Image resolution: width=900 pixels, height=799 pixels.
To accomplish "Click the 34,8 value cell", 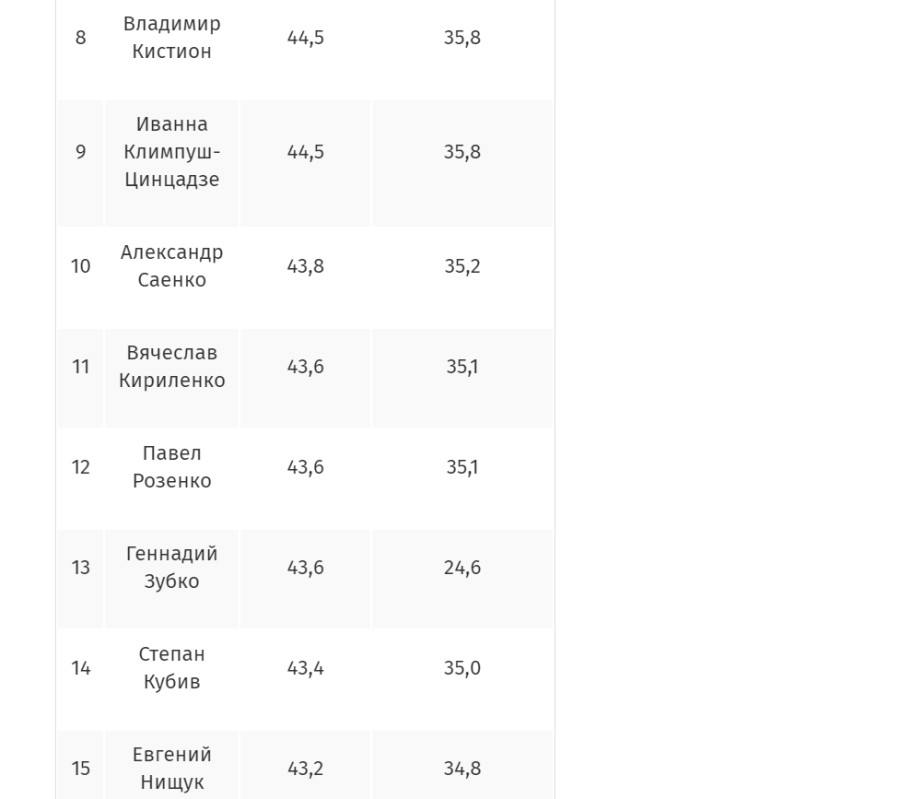I will tap(462, 768).
